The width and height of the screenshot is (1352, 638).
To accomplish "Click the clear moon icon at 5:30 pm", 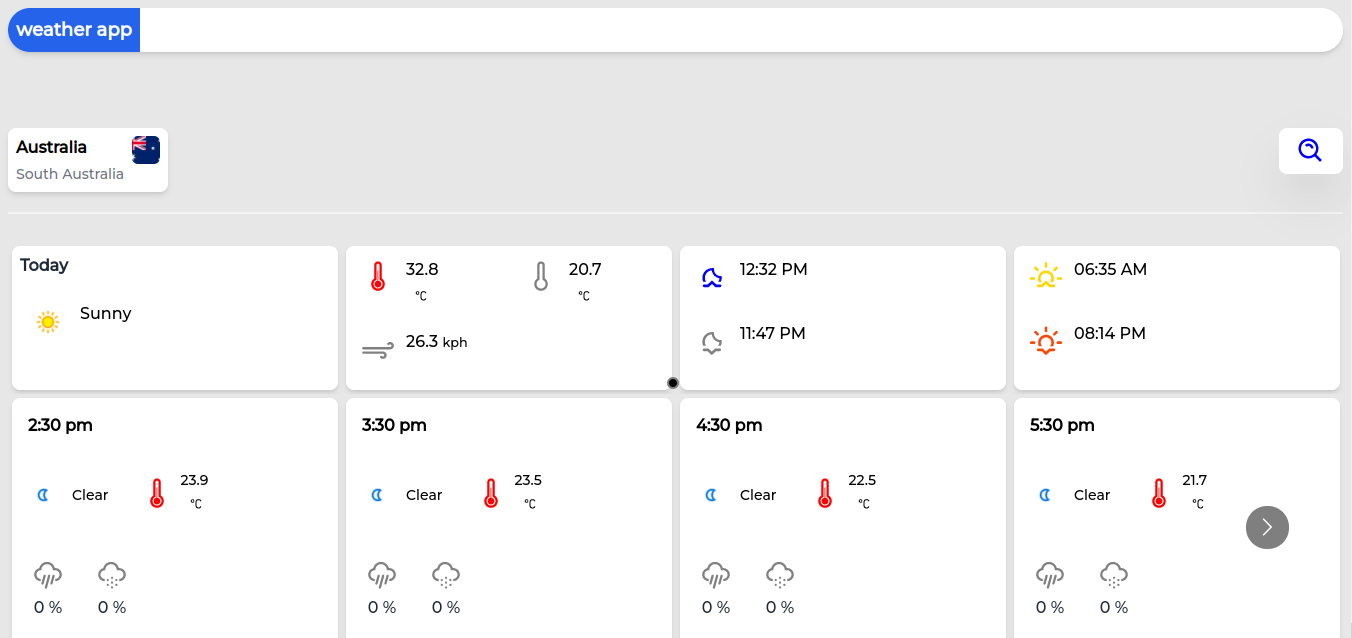I will [x=1045, y=495].
